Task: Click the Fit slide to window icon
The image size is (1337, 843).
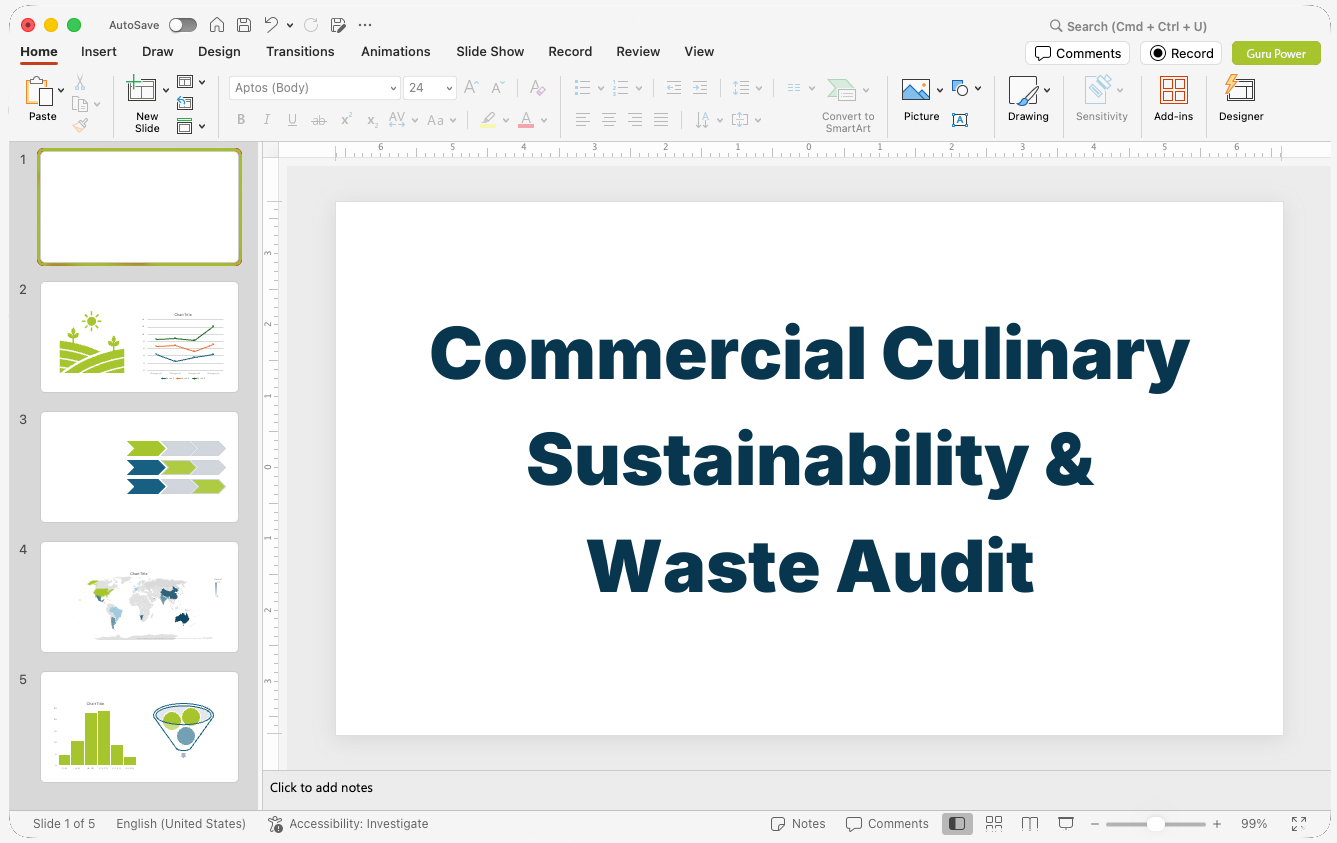Action: [1298, 824]
